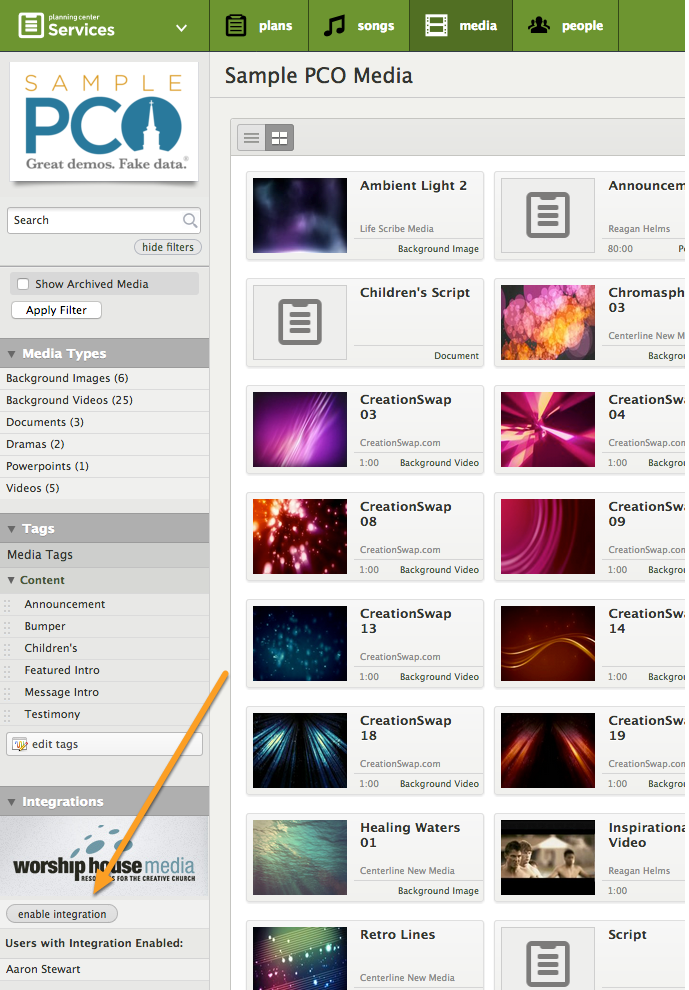The height and width of the screenshot is (990, 689).
Task: Filter by Dramas (2)
Action: 35,444
